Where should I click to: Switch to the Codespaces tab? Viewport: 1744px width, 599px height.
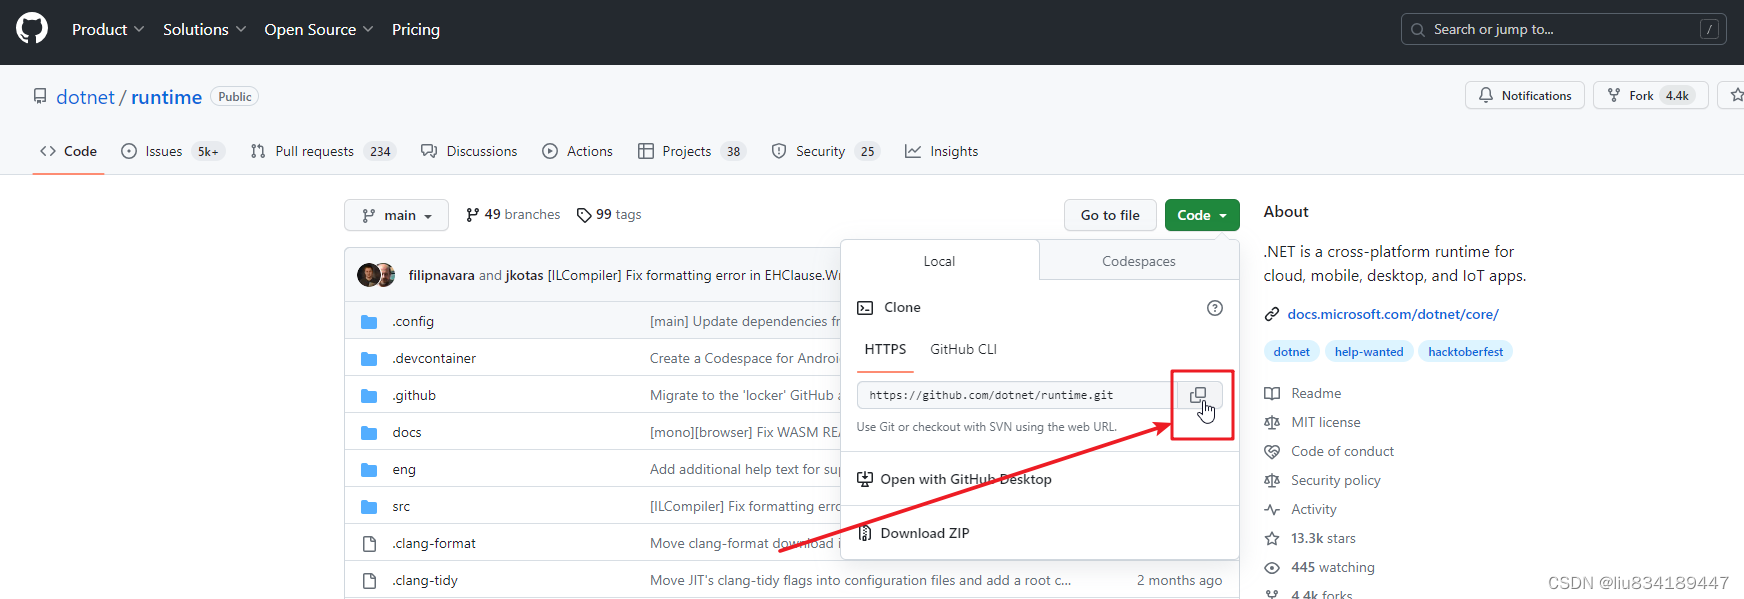click(x=1138, y=261)
